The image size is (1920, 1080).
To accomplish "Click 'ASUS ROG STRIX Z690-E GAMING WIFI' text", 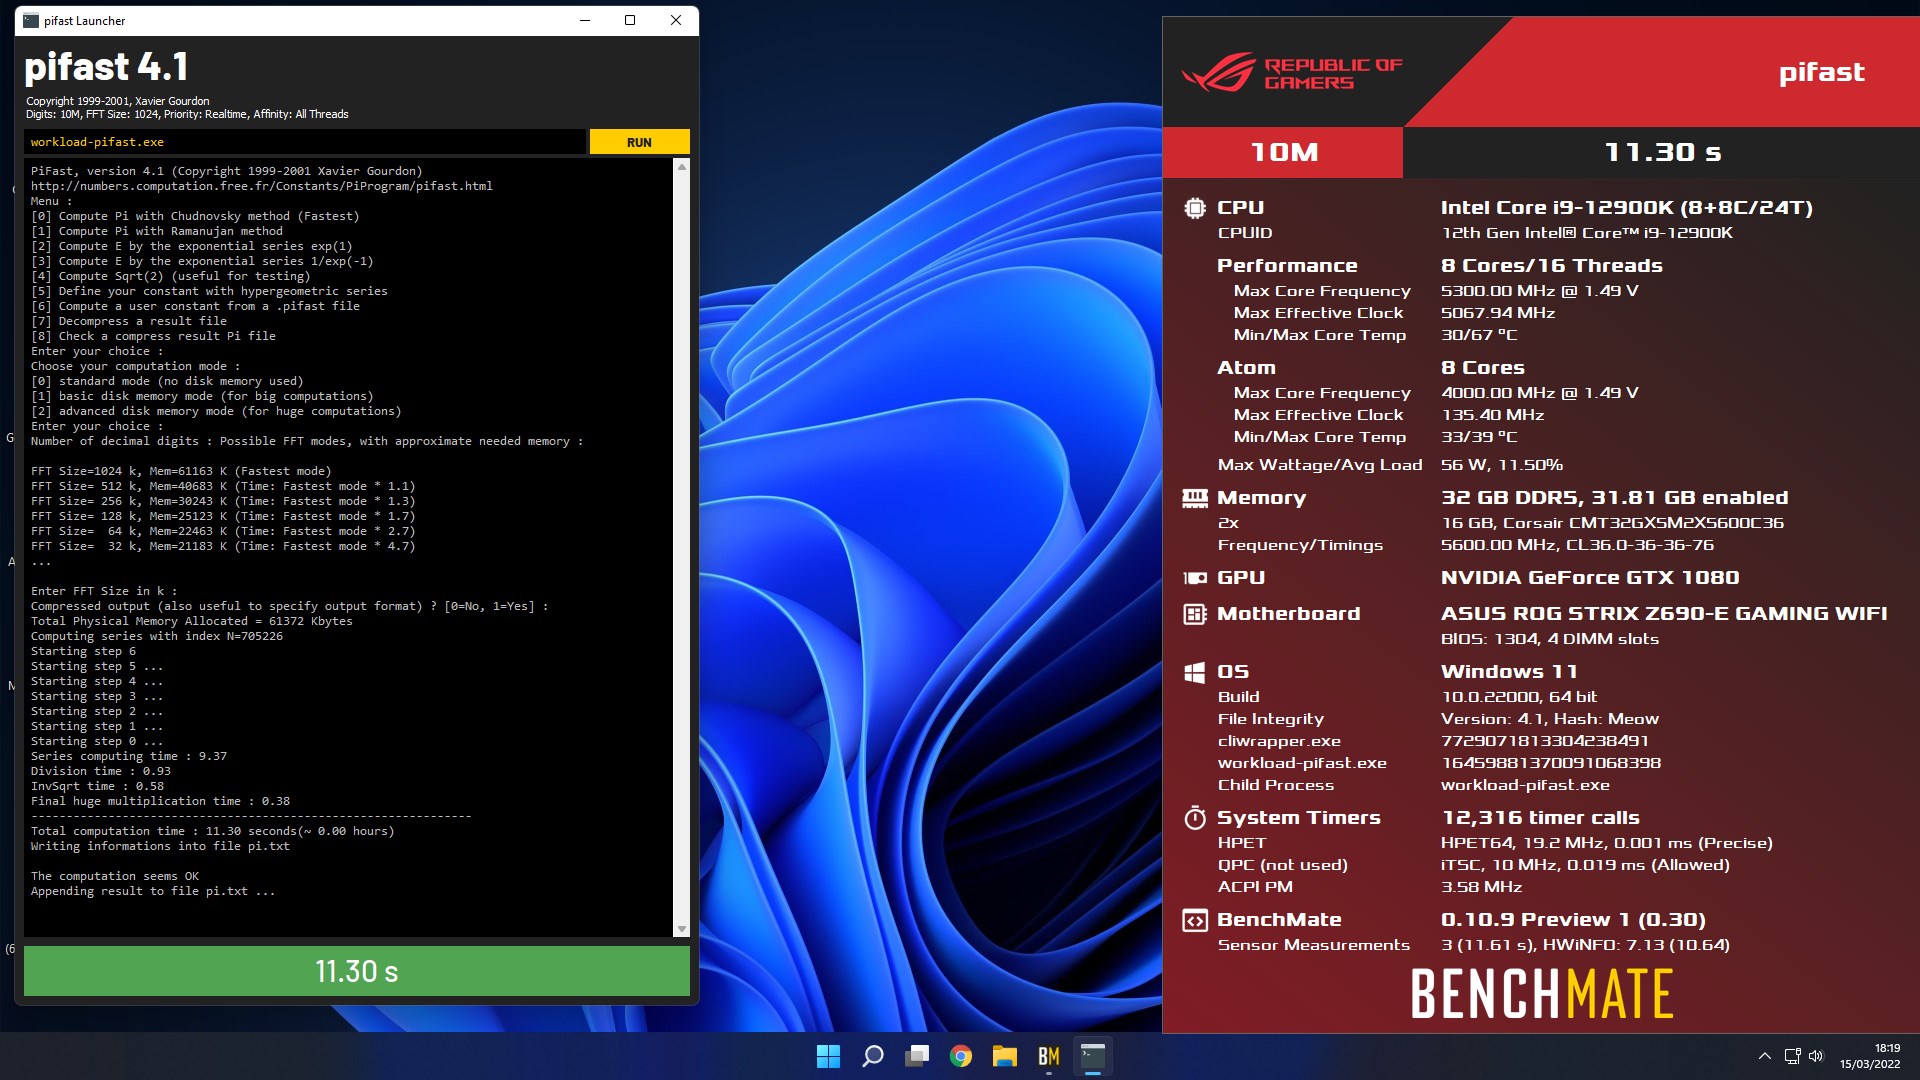I will coord(1664,614).
